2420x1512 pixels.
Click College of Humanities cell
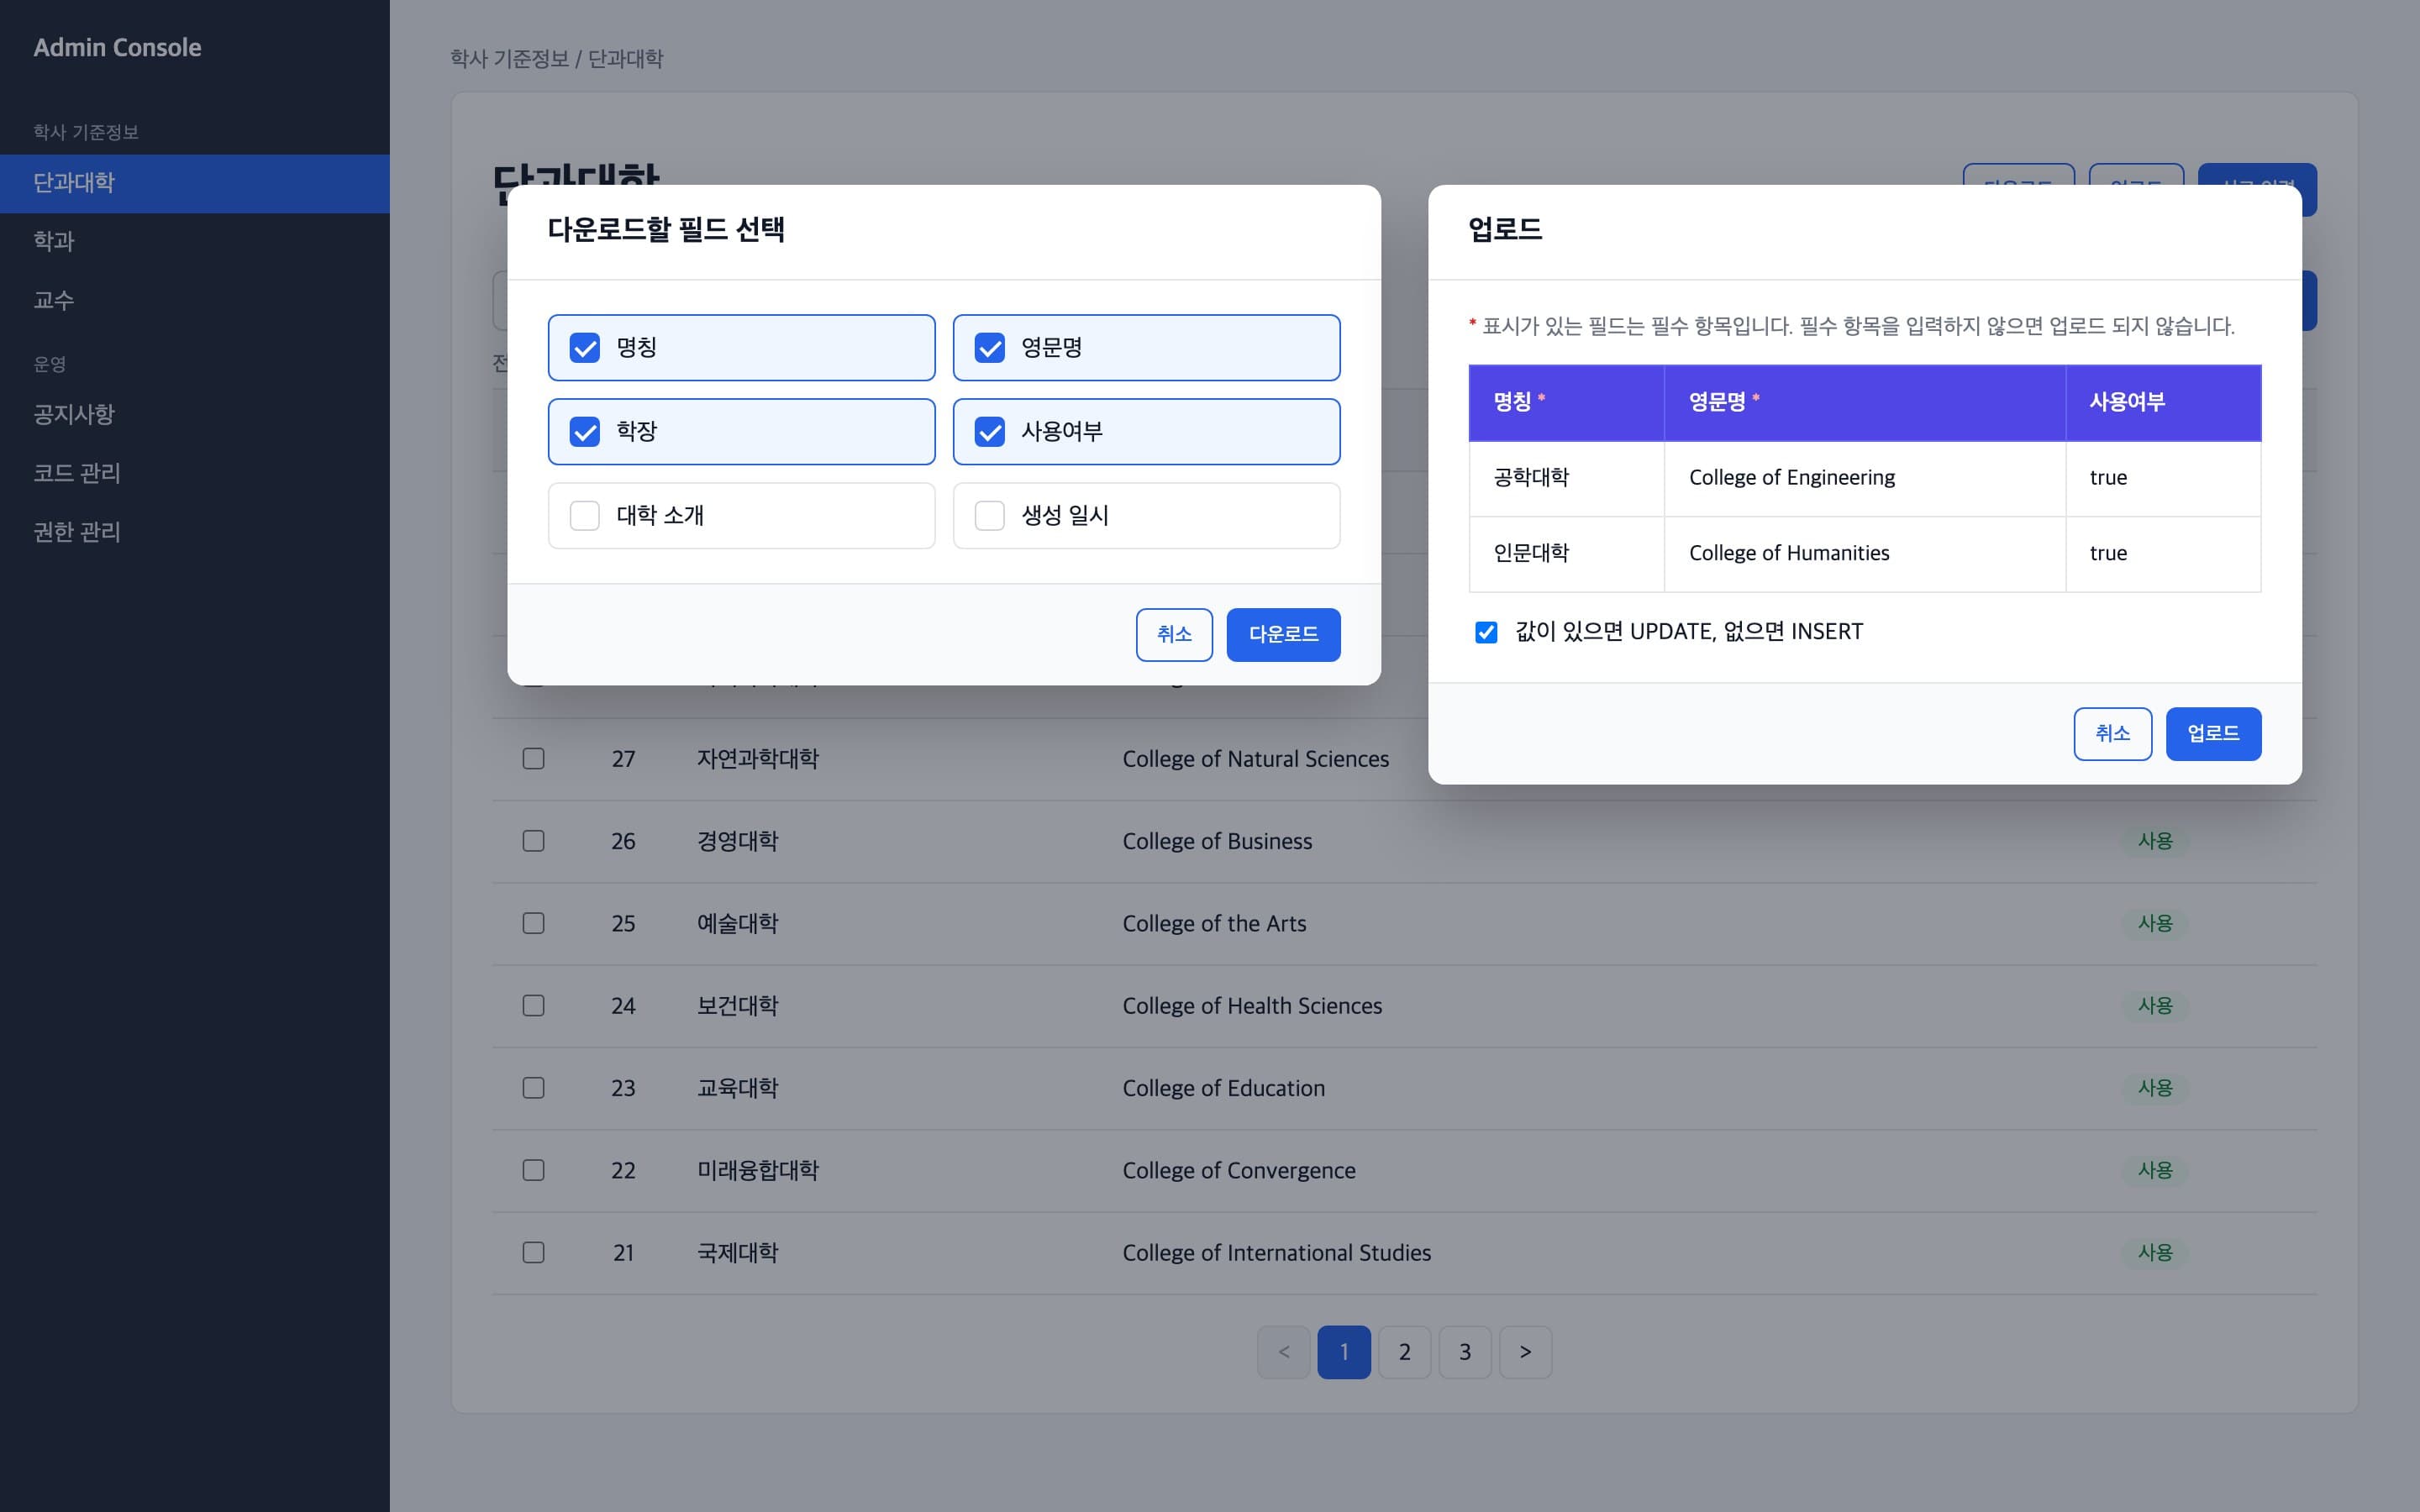[x=1865, y=554]
